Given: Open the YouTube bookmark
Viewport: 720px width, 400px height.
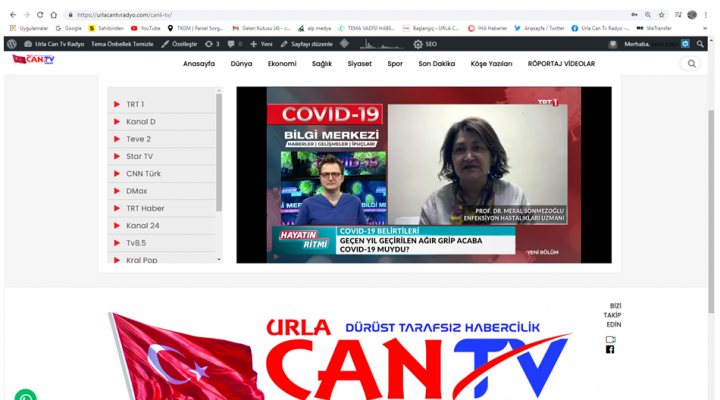Looking at the screenshot, I should click(145, 28).
